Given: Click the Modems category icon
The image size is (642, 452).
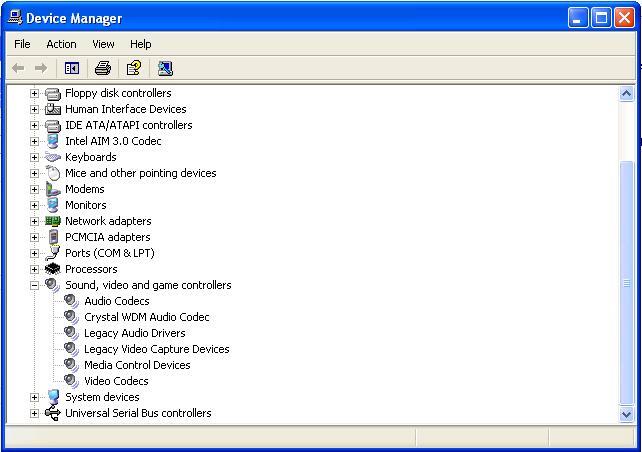Looking at the screenshot, I should tap(53, 189).
